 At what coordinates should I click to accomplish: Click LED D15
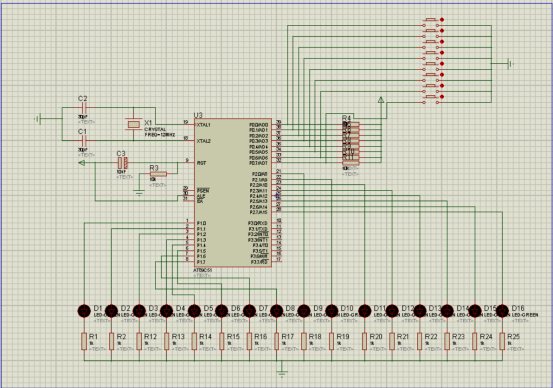tap(475, 311)
